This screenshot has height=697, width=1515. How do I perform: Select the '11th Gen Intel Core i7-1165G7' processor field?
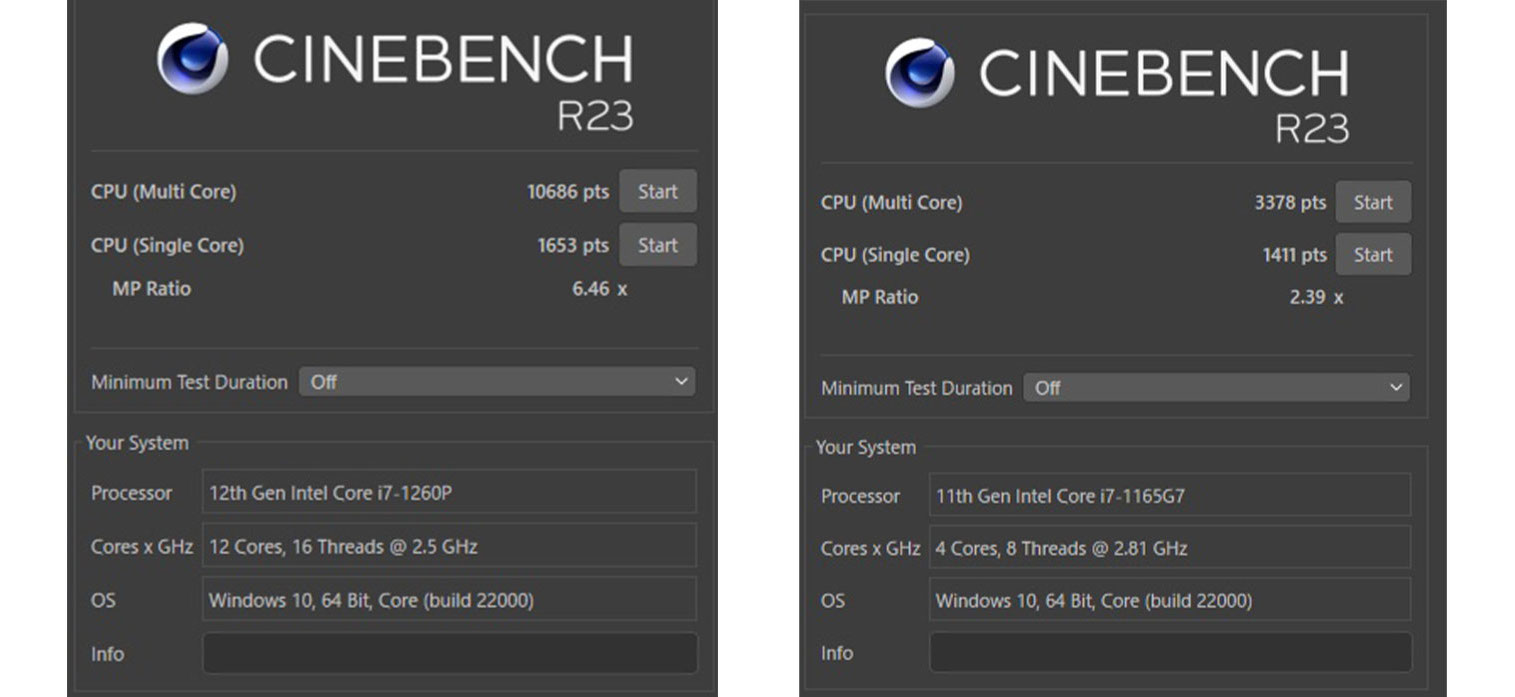[1170, 495]
